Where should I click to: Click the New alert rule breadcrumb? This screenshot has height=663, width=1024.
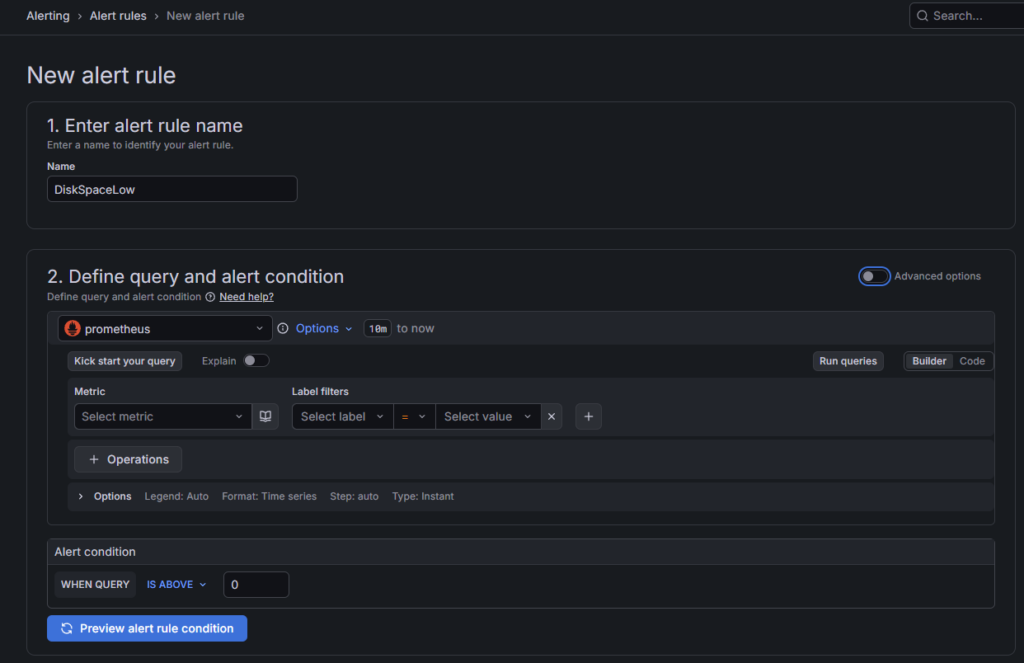tap(205, 16)
